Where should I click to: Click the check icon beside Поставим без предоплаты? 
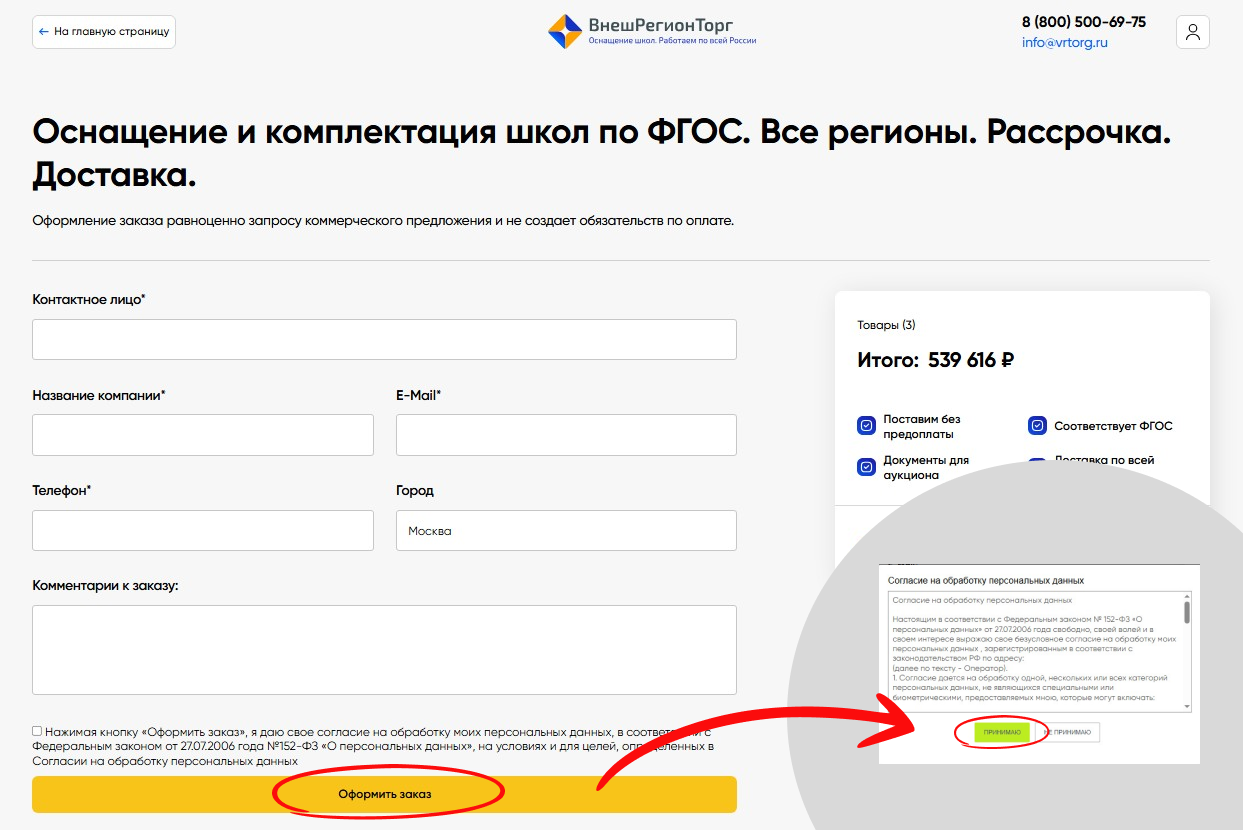click(x=866, y=427)
